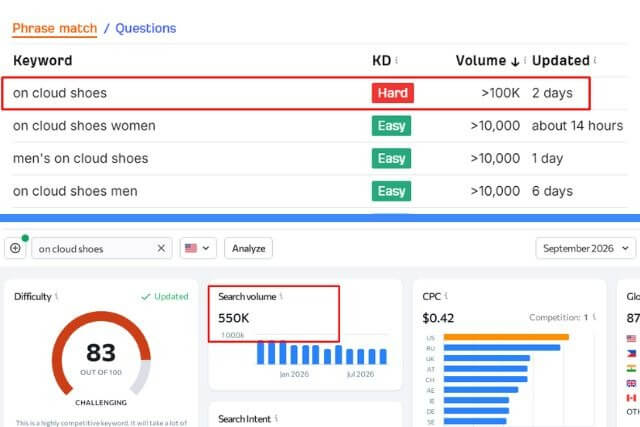The height and width of the screenshot is (427, 640).
Task: Click the Easy badge for on cloud shoes women
Action: point(391,126)
